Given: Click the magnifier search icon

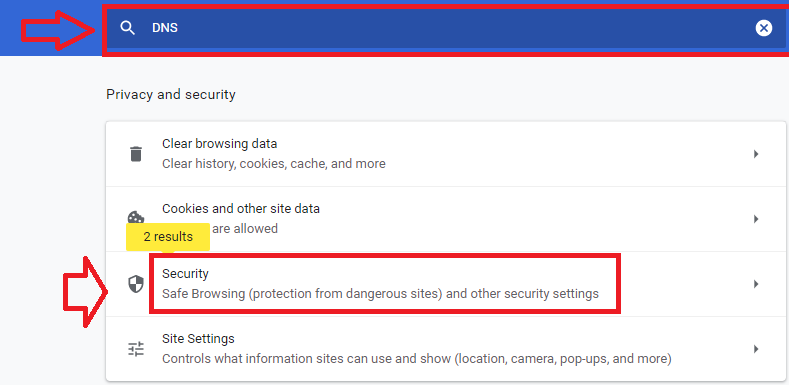Looking at the screenshot, I should (x=128, y=28).
